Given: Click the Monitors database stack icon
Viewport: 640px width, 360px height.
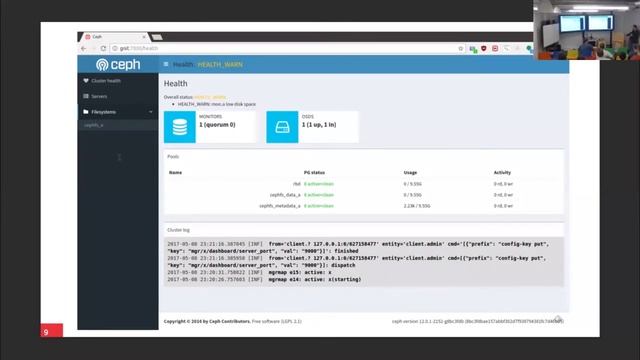Looking at the screenshot, I should (x=180, y=127).
